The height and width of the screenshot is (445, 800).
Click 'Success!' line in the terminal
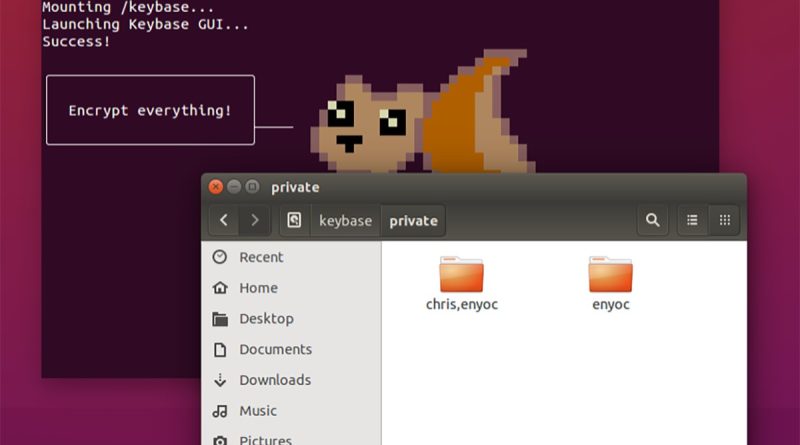[x=77, y=41]
